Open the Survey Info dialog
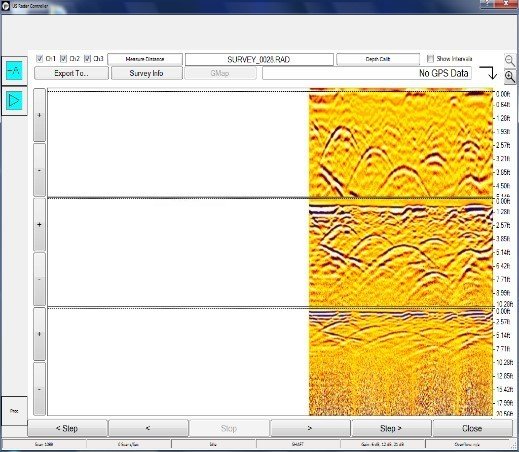519x452 pixels. [146, 73]
